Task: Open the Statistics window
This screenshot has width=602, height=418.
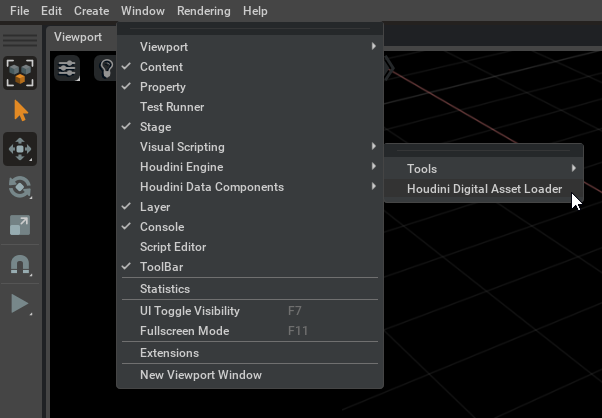Action: coord(250,289)
